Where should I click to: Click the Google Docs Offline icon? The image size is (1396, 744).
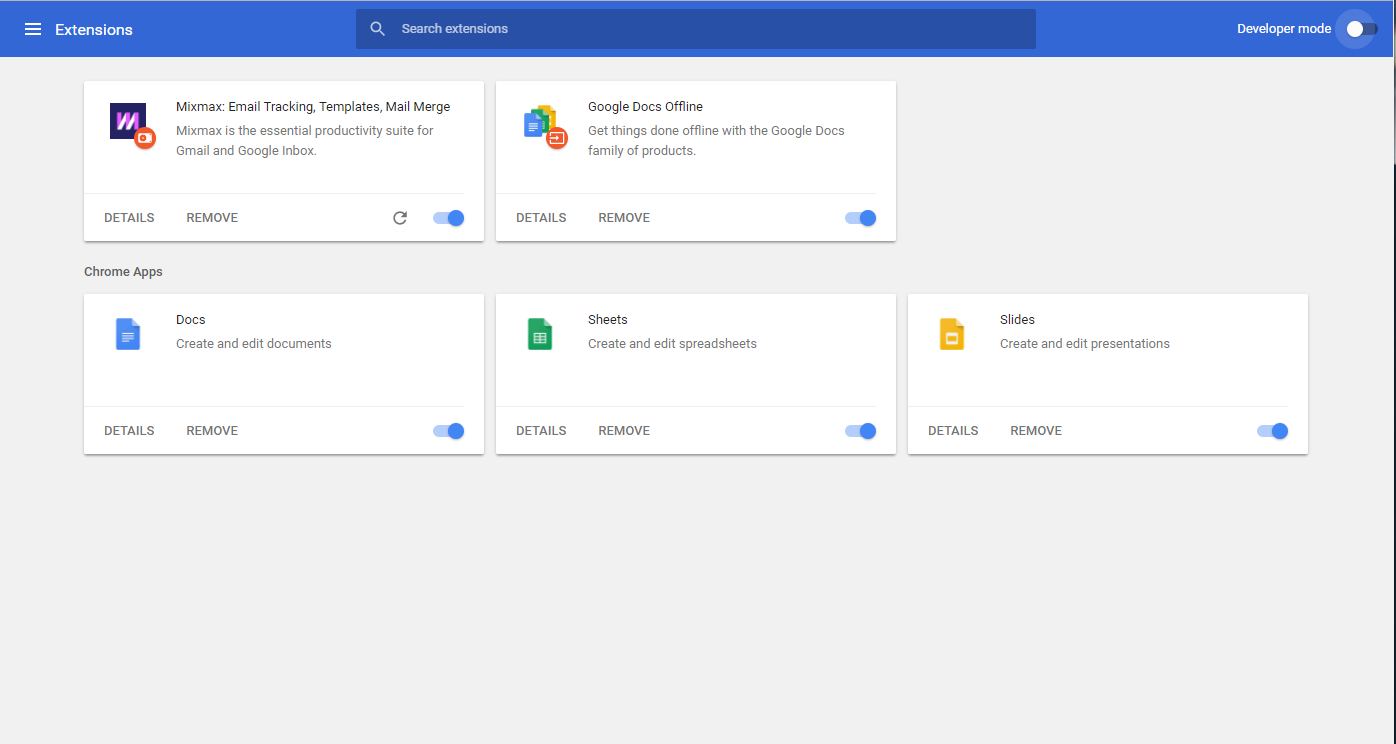[544, 126]
